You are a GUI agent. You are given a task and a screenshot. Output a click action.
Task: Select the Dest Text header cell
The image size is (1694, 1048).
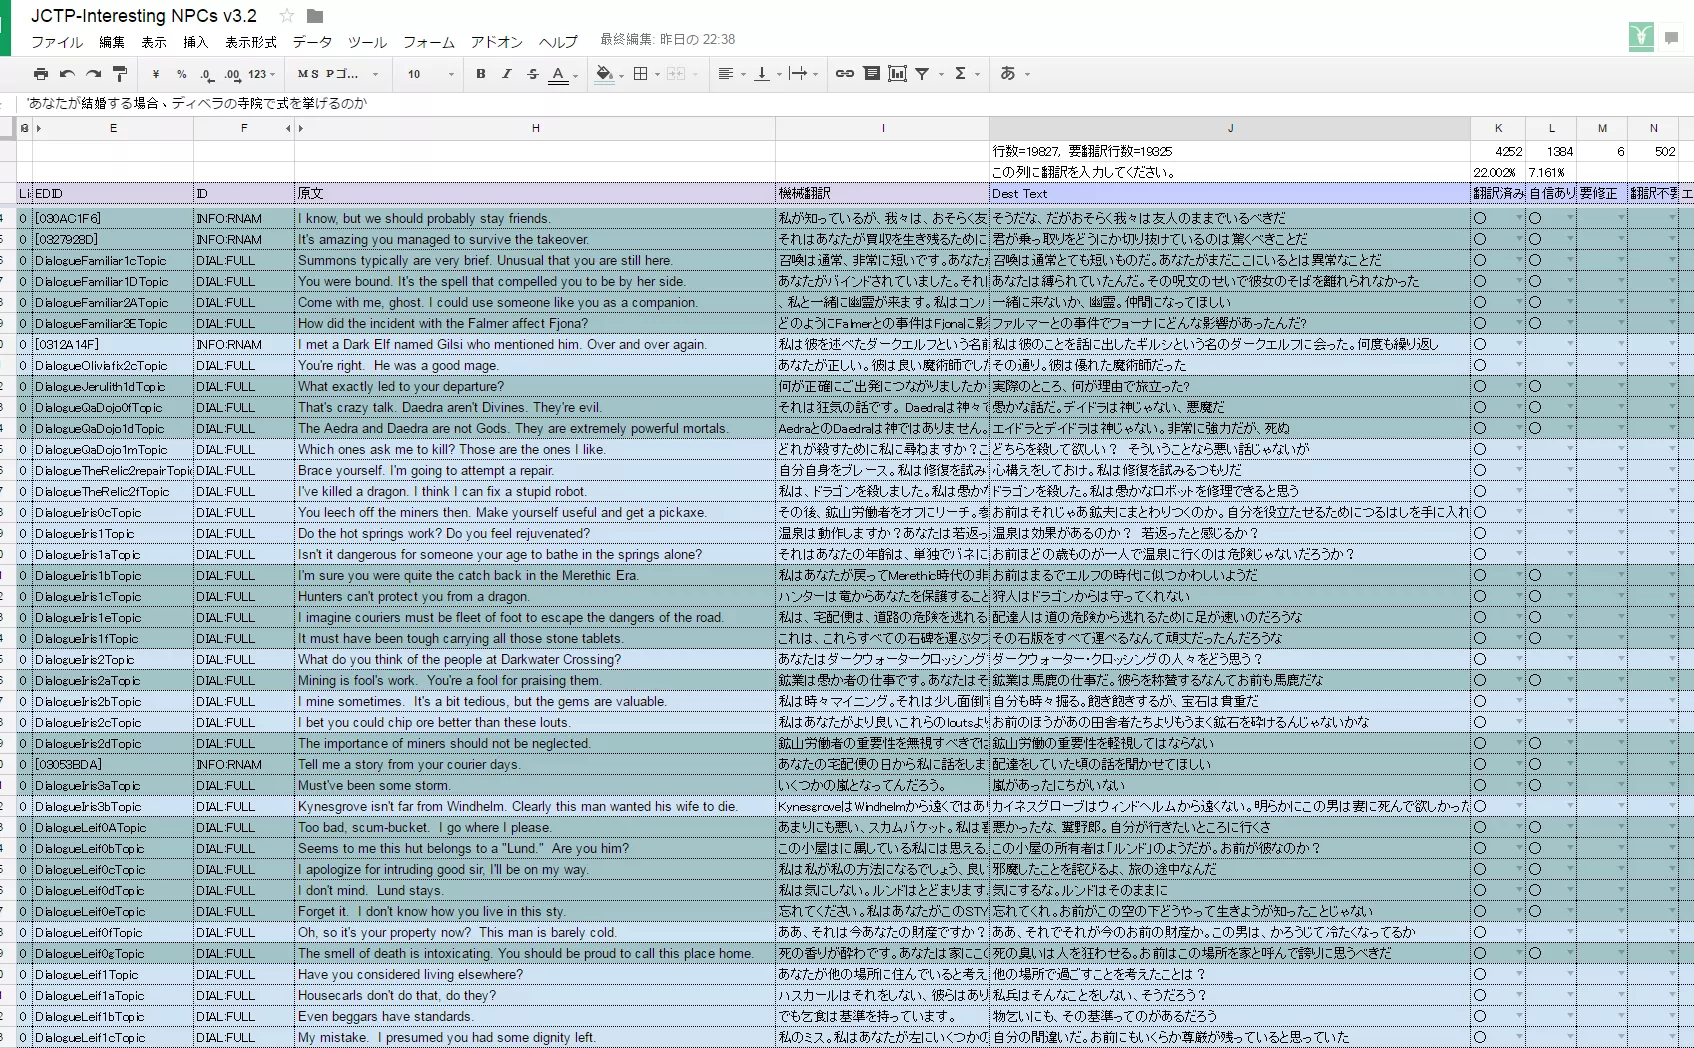[1230, 193]
